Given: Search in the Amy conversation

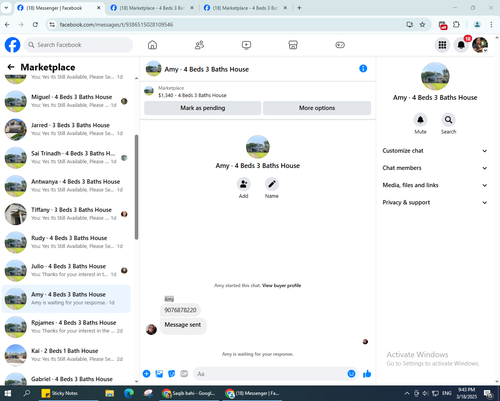Looking at the screenshot, I should coord(449,120).
